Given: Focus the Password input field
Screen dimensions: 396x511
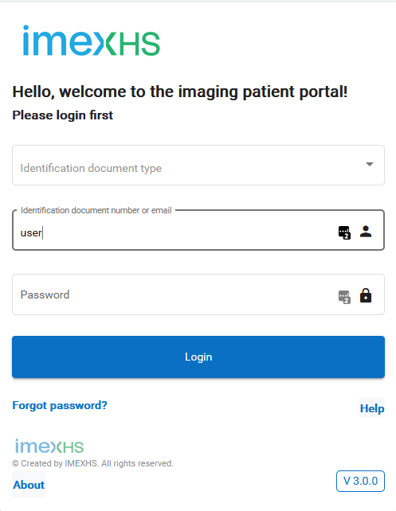Looking at the screenshot, I should [x=198, y=295].
